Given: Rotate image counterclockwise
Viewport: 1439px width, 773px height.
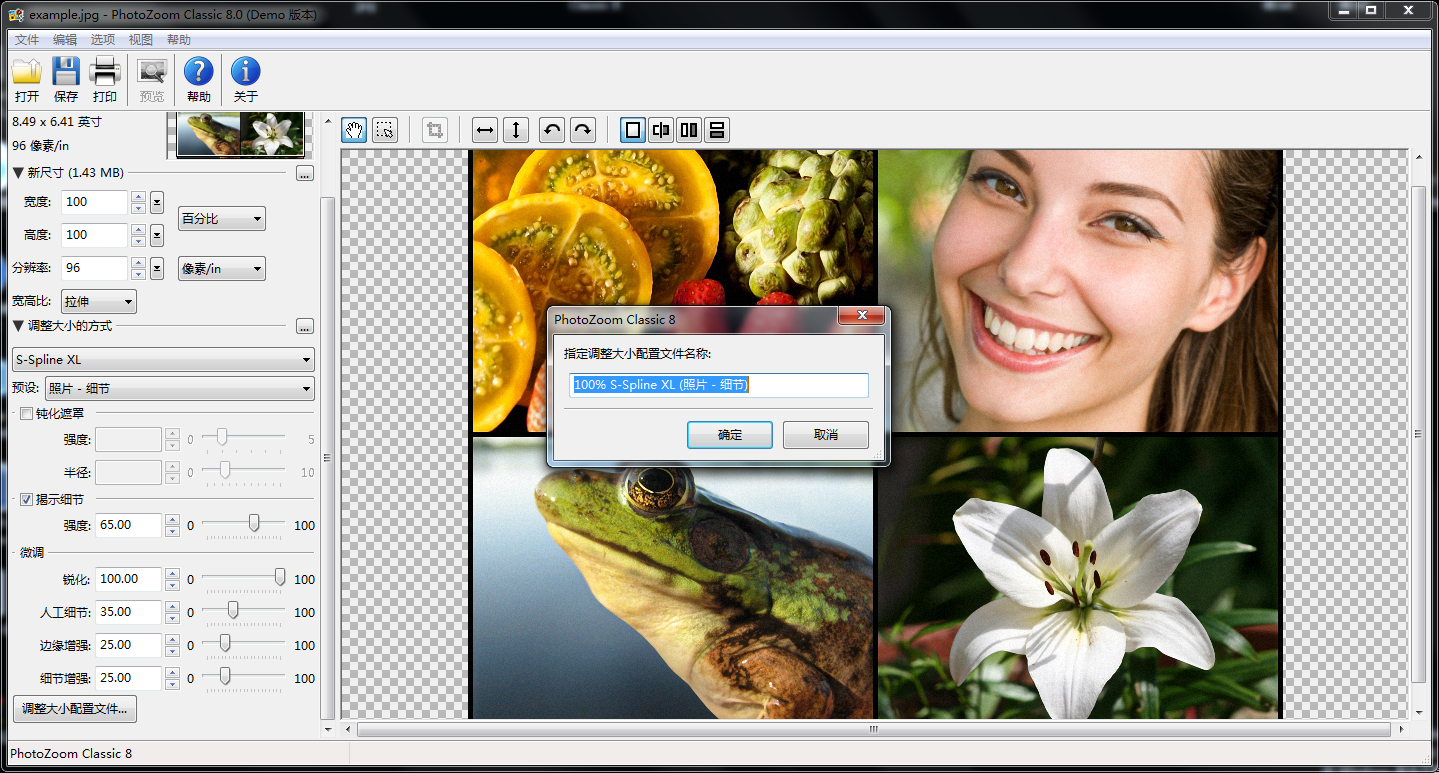Looking at the screenshot, I should tap(552, 130).
